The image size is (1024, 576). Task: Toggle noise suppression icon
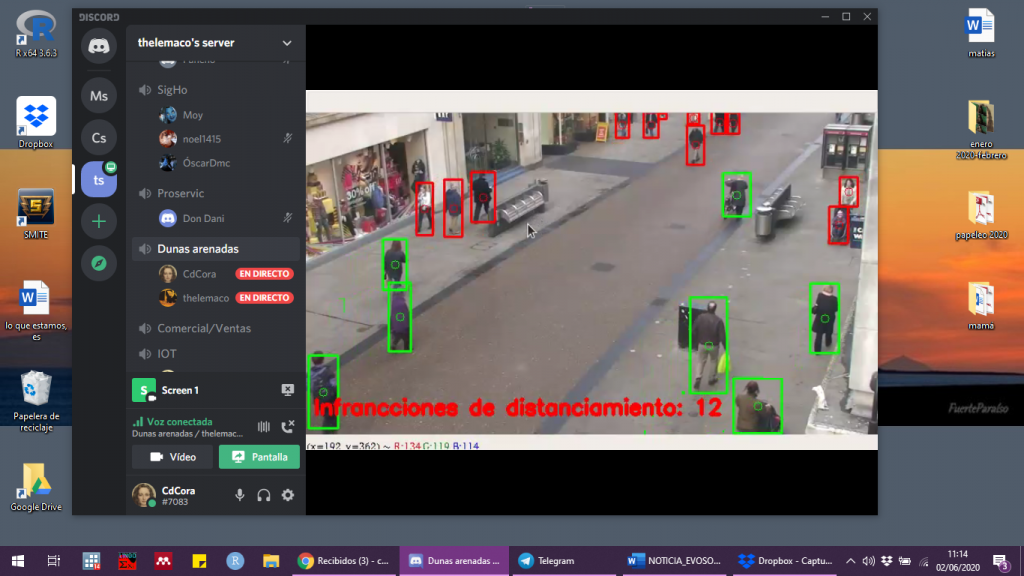[264, 427]
